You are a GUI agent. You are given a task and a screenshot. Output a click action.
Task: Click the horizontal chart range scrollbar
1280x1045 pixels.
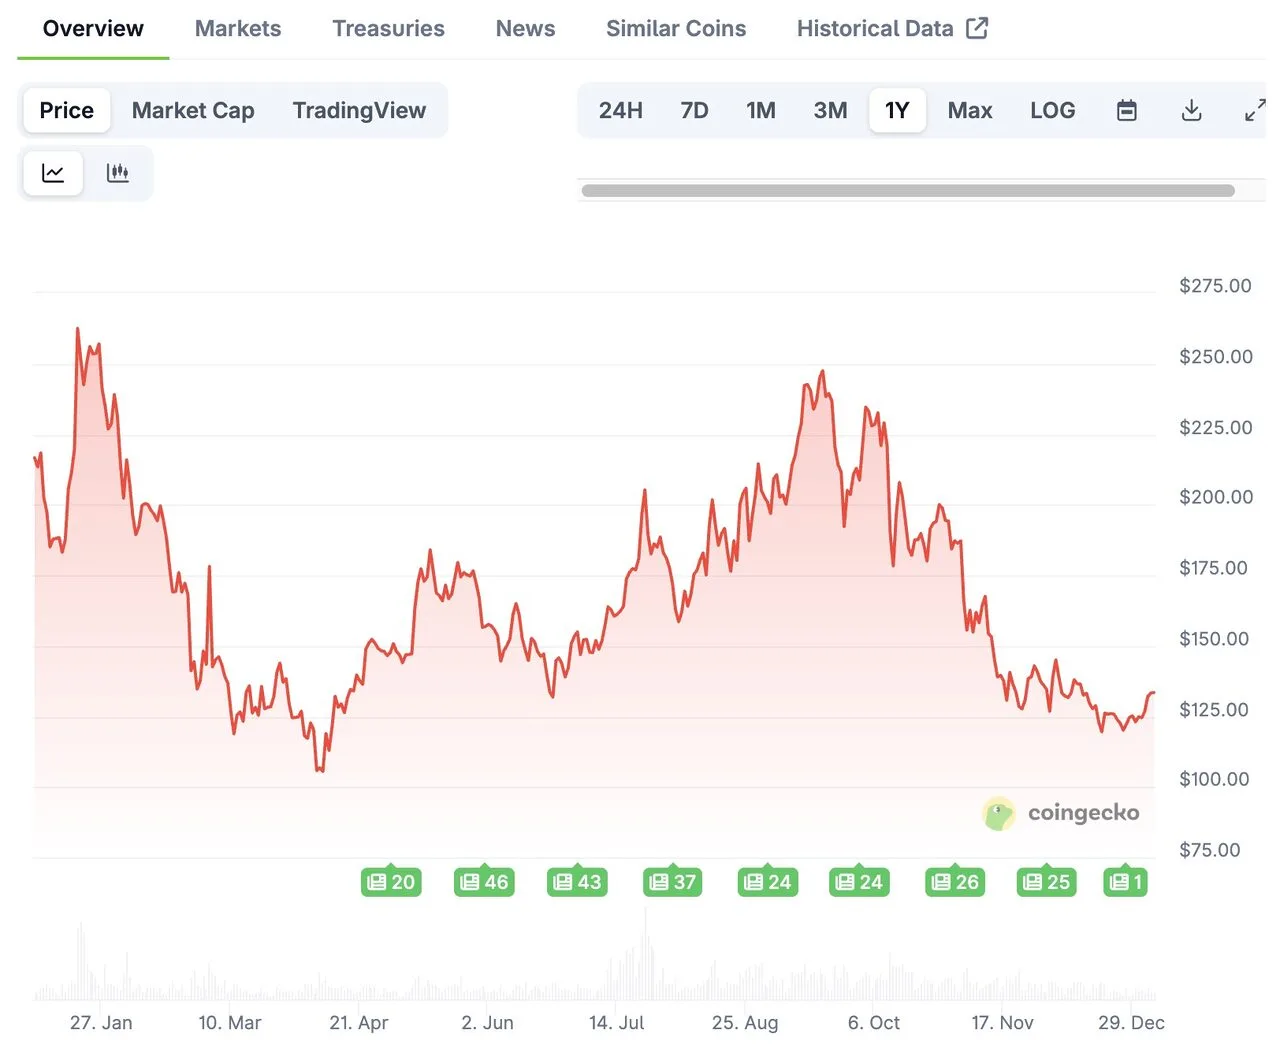coord(907,190)
